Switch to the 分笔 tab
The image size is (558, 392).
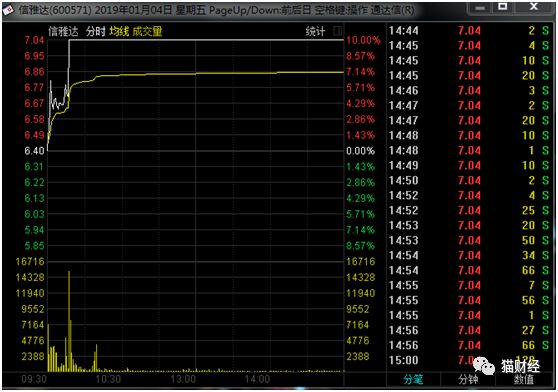point(414,379)
